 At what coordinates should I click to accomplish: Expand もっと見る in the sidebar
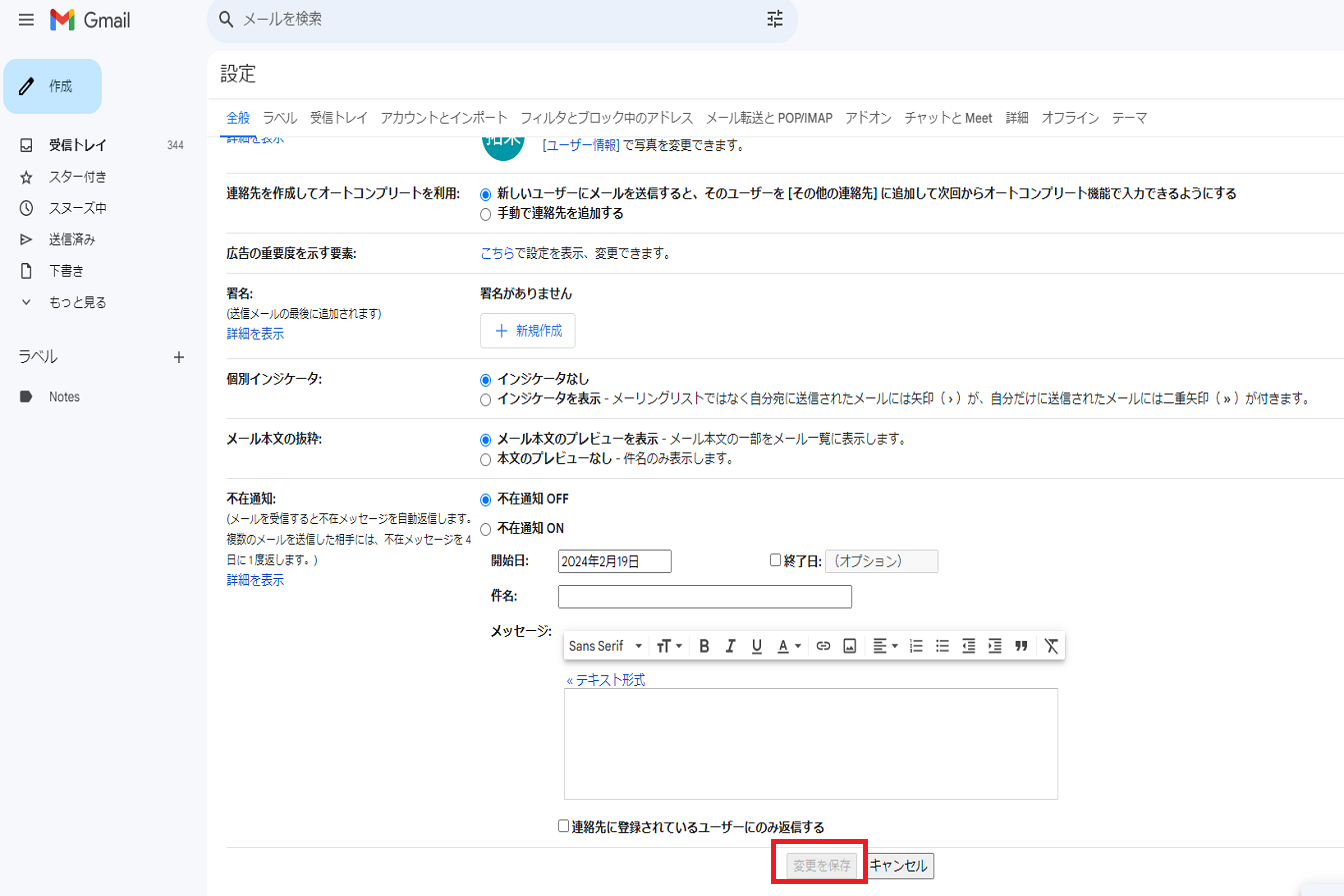pos(77,302)
